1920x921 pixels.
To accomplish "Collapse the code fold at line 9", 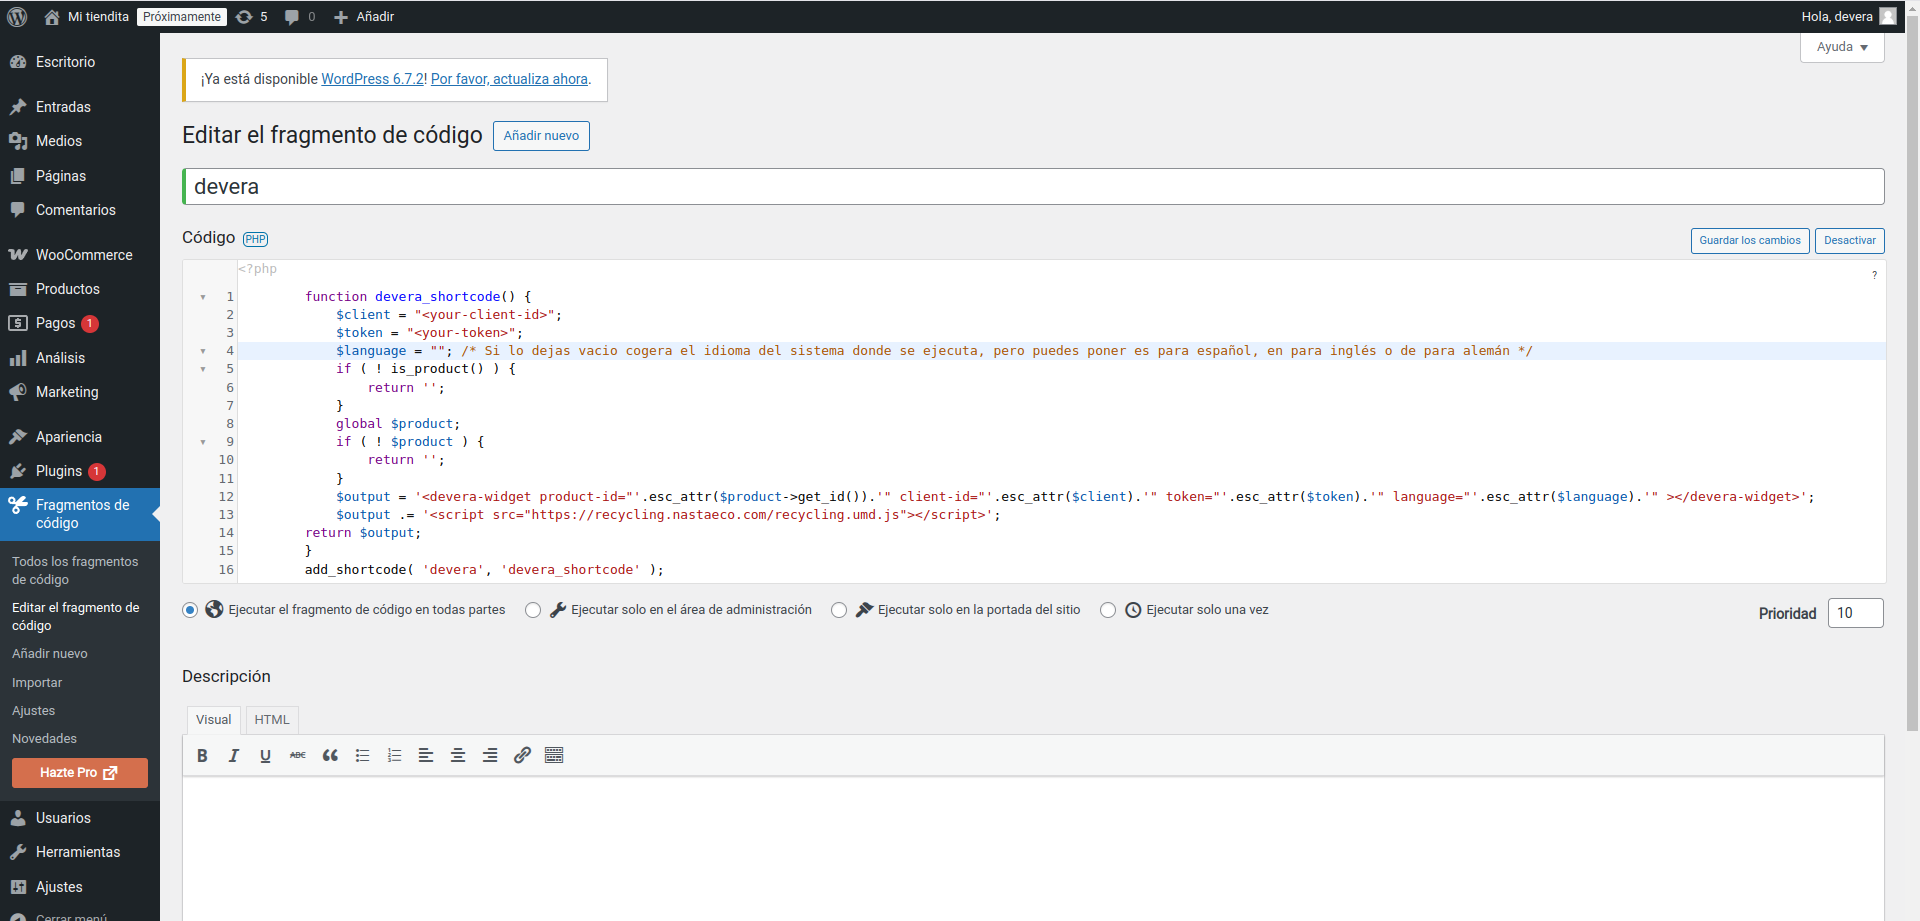I will point(204,442).
